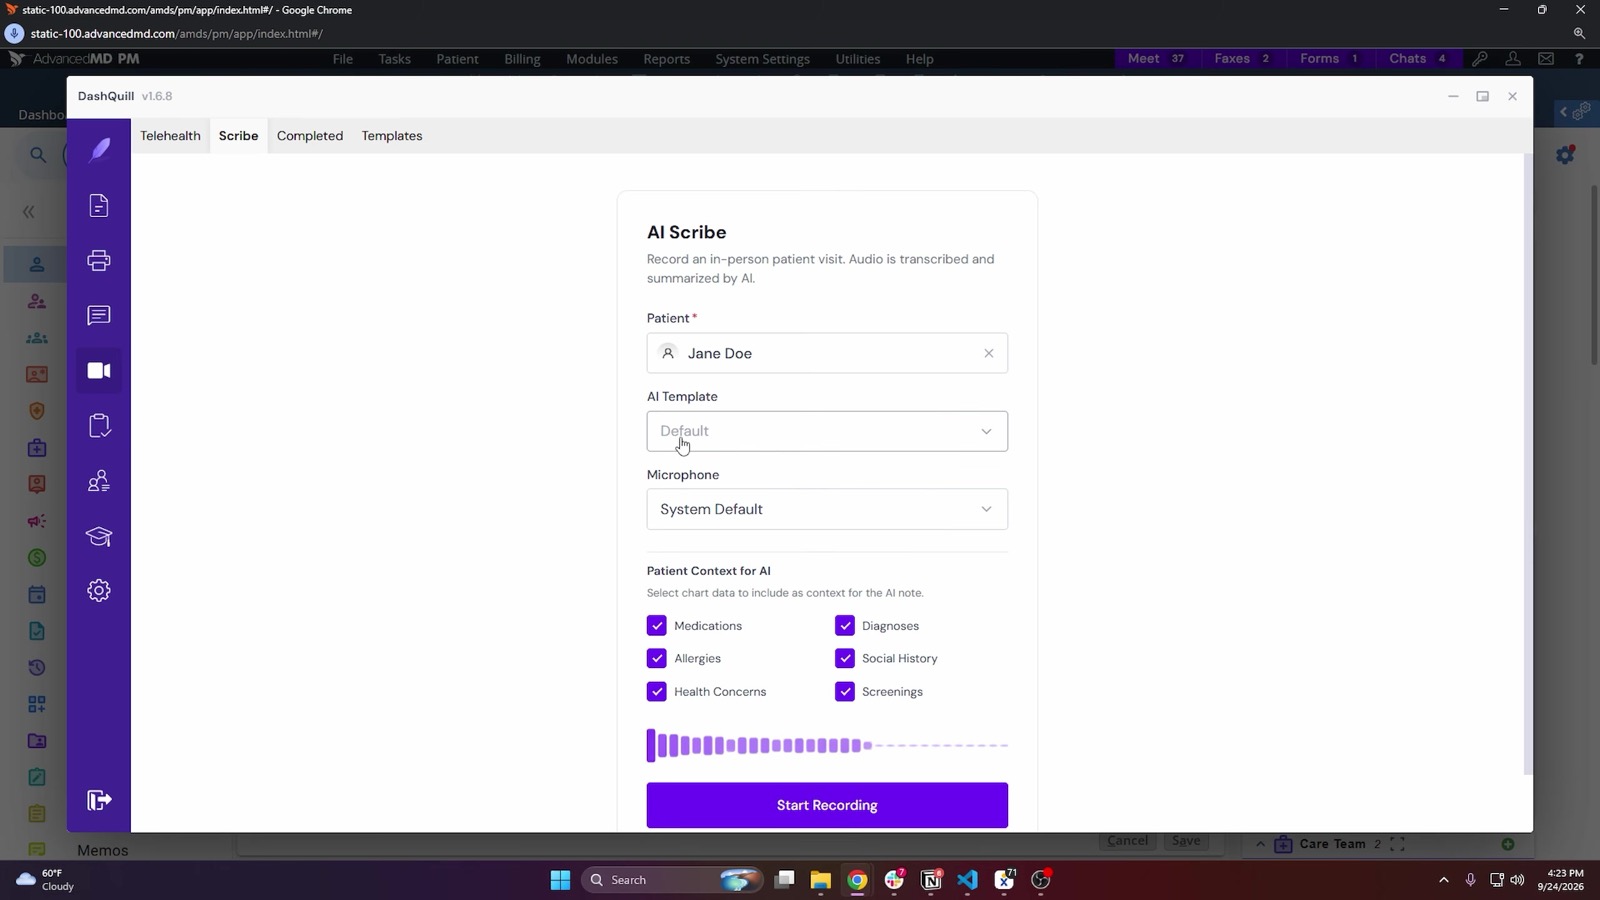Screen dimensions: 1600x900
Task: Show hidden system tray icons
Action: pyautogui.click(x=1443, y=880)
